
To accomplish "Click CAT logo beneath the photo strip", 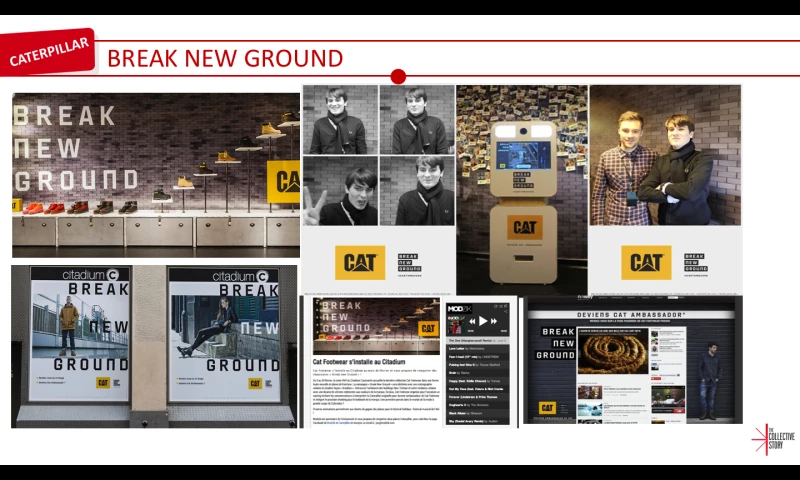I will tap(360, 262).
